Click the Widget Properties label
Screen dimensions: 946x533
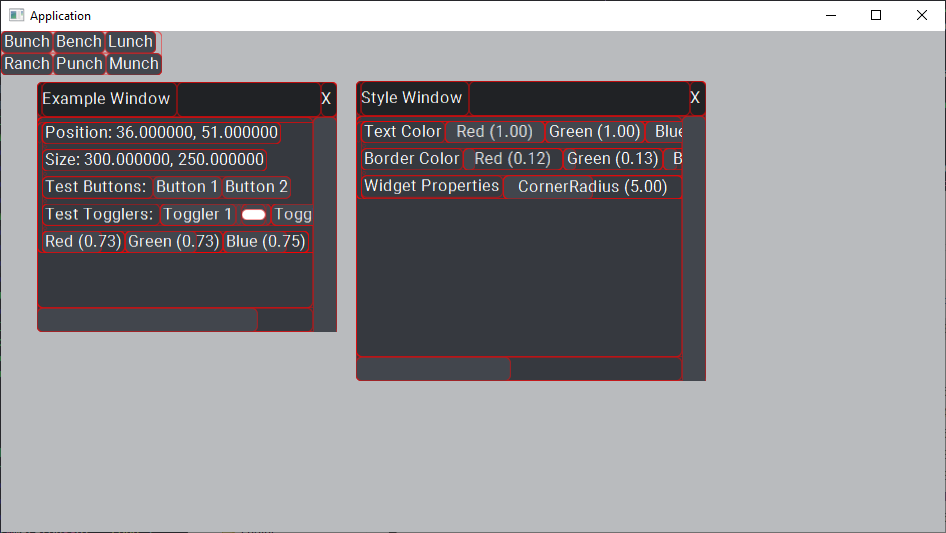click(432, 187)
